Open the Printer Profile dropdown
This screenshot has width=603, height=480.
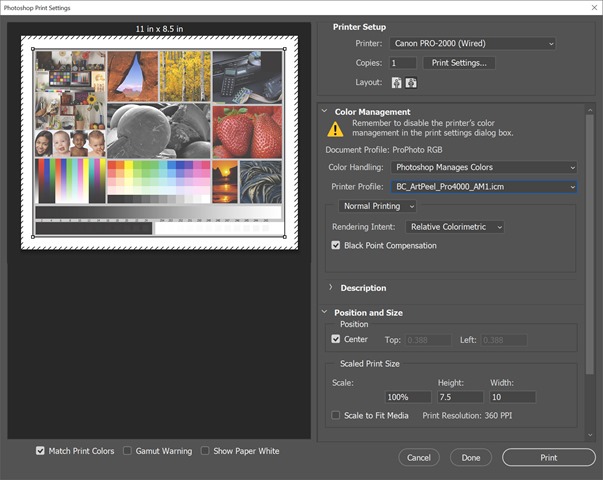pos(483,186)
